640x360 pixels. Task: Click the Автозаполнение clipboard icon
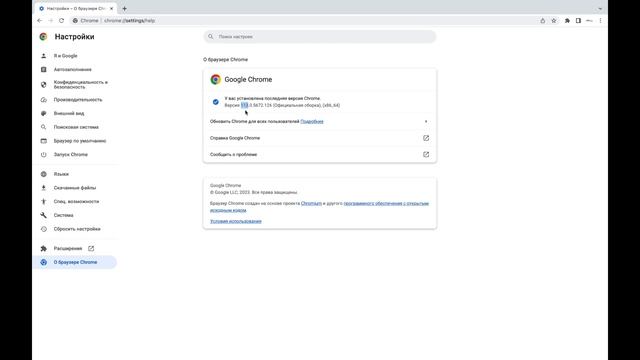pos(44,69)
